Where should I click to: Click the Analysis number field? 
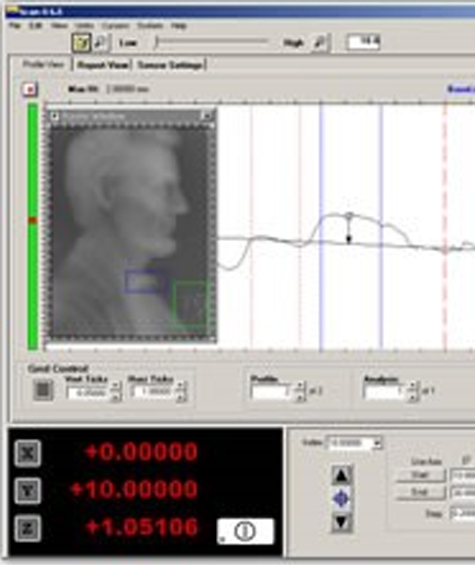[385, 392]
